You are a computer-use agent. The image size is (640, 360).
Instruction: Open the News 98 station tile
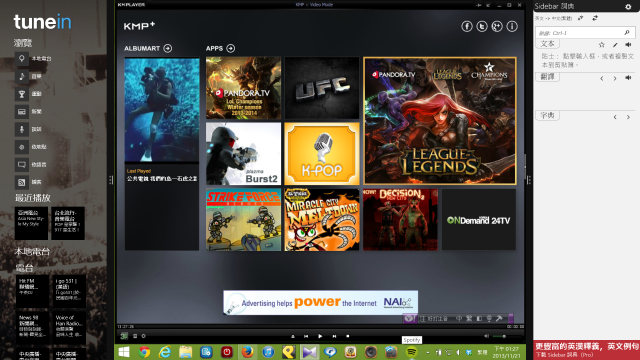[32, 328]
